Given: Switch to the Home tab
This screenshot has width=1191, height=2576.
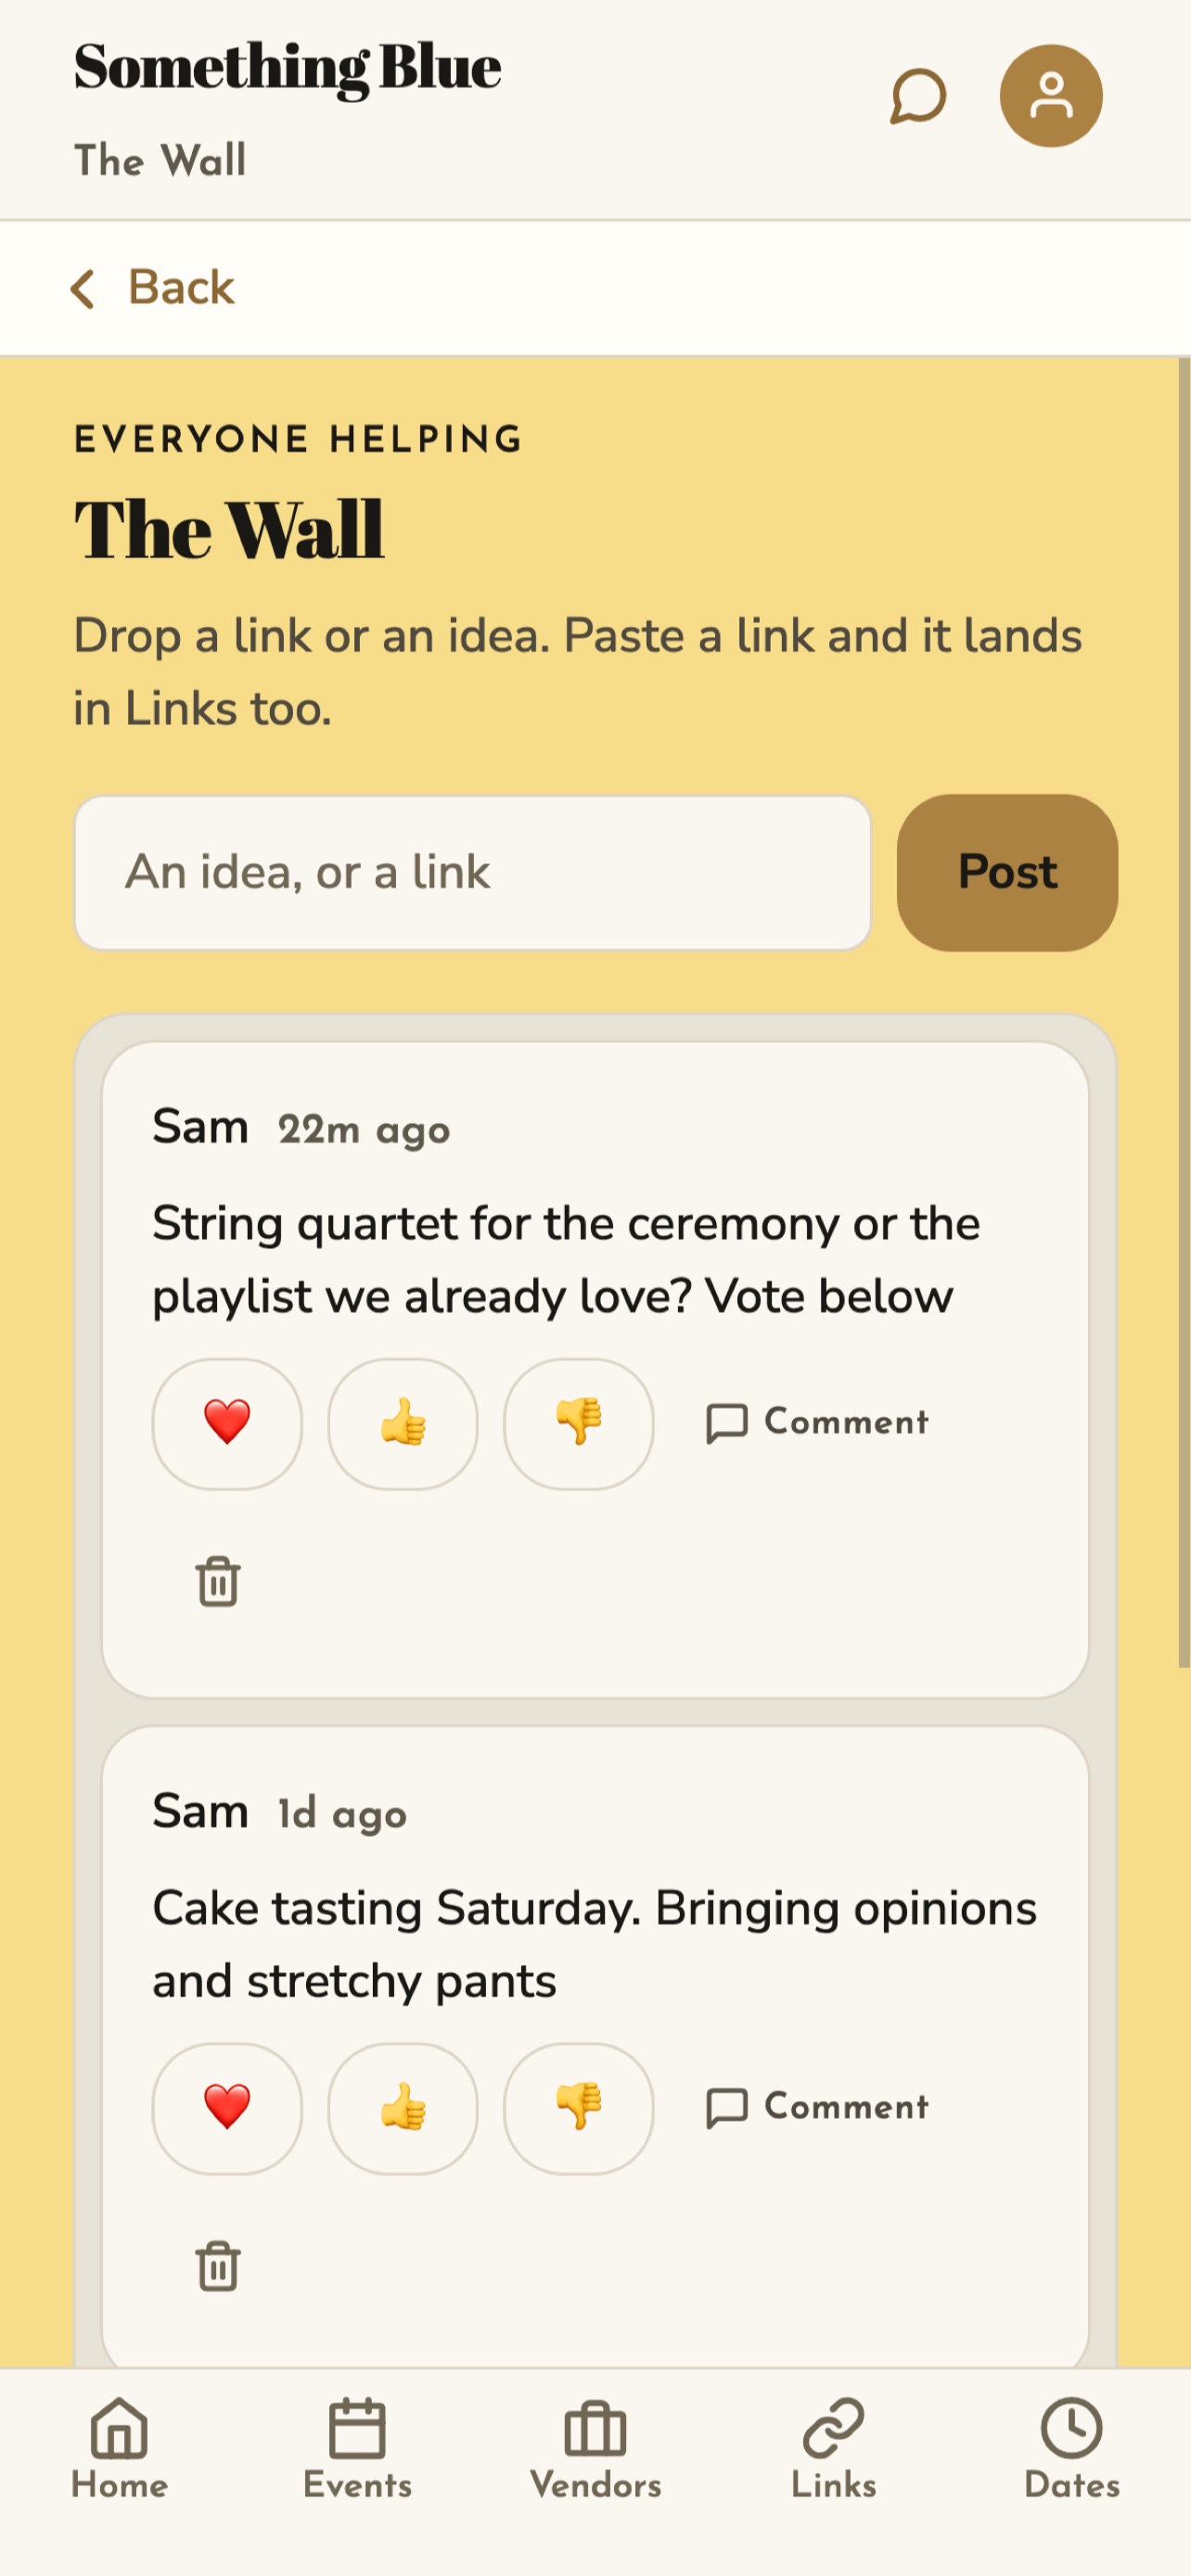Looking at the screenshot, I should tap(120, 2448).
